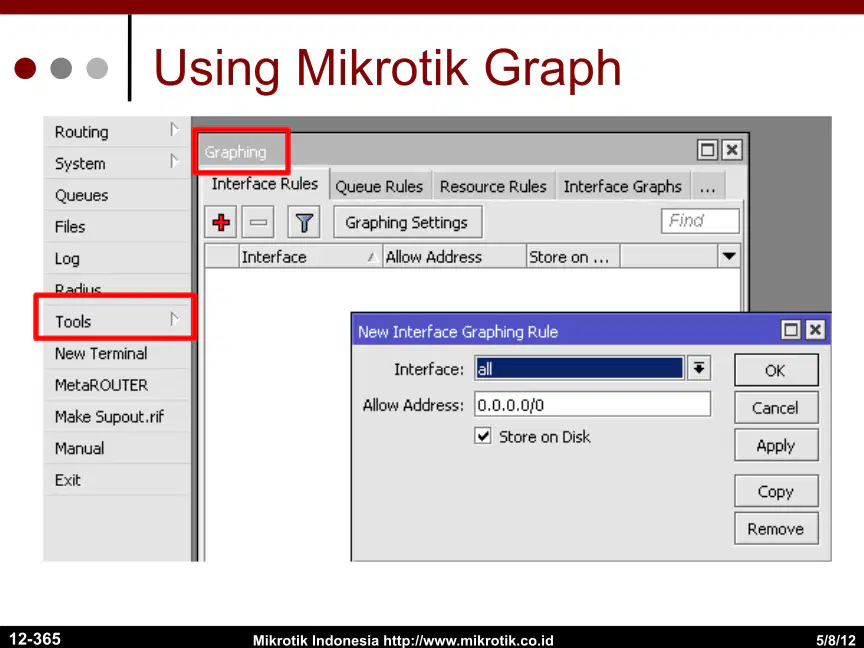Confirm the rule with OK
Image resolution: width=864 pixels, height=648 pixels.
776,370
